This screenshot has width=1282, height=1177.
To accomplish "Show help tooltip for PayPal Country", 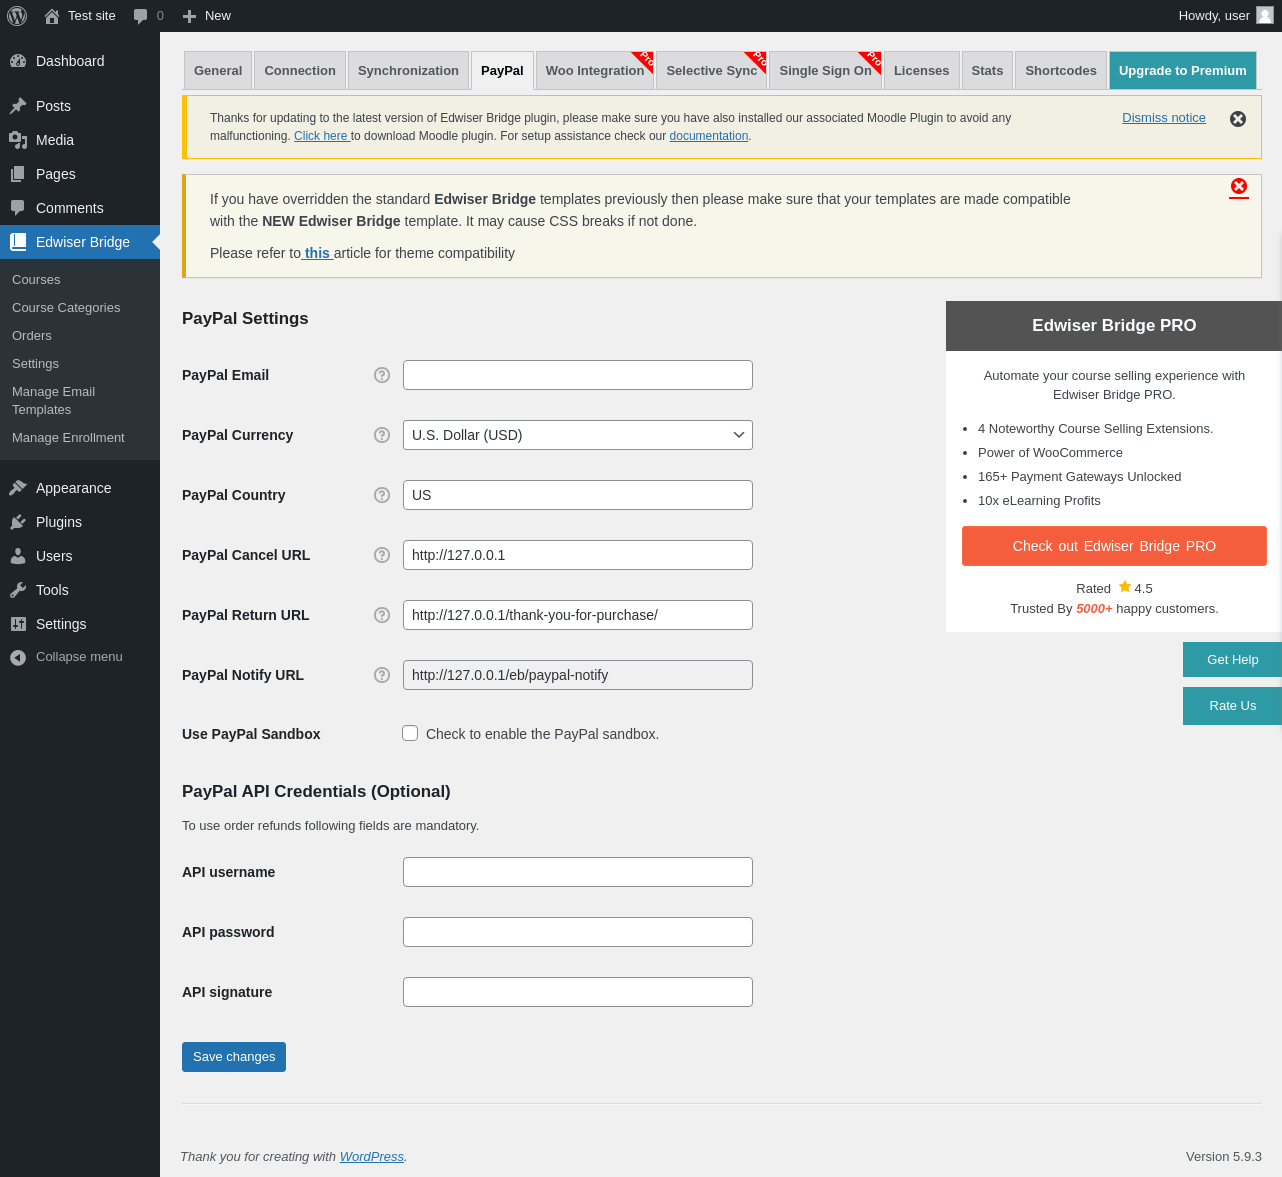I will (x=382, y=495).
